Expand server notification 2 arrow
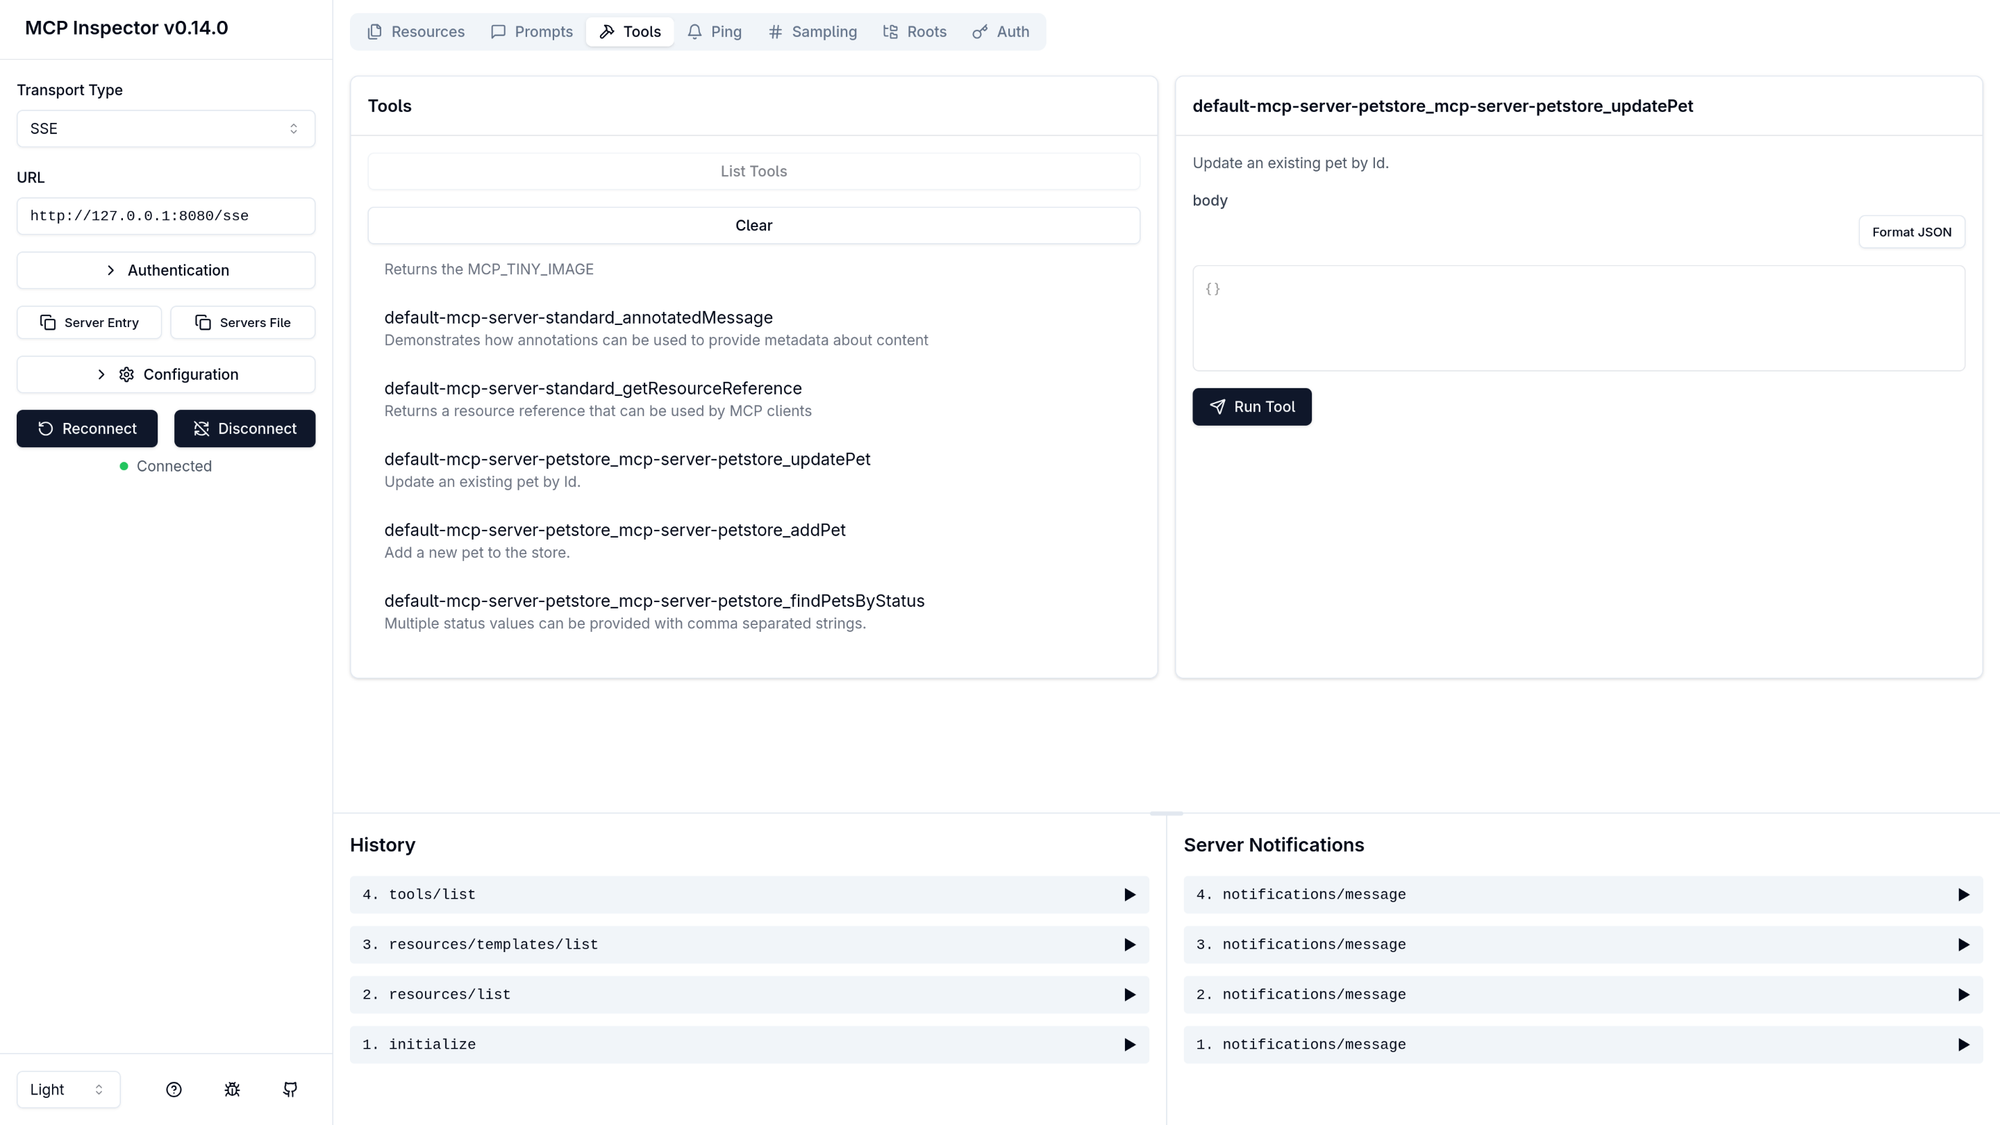 coord(1963,995)
